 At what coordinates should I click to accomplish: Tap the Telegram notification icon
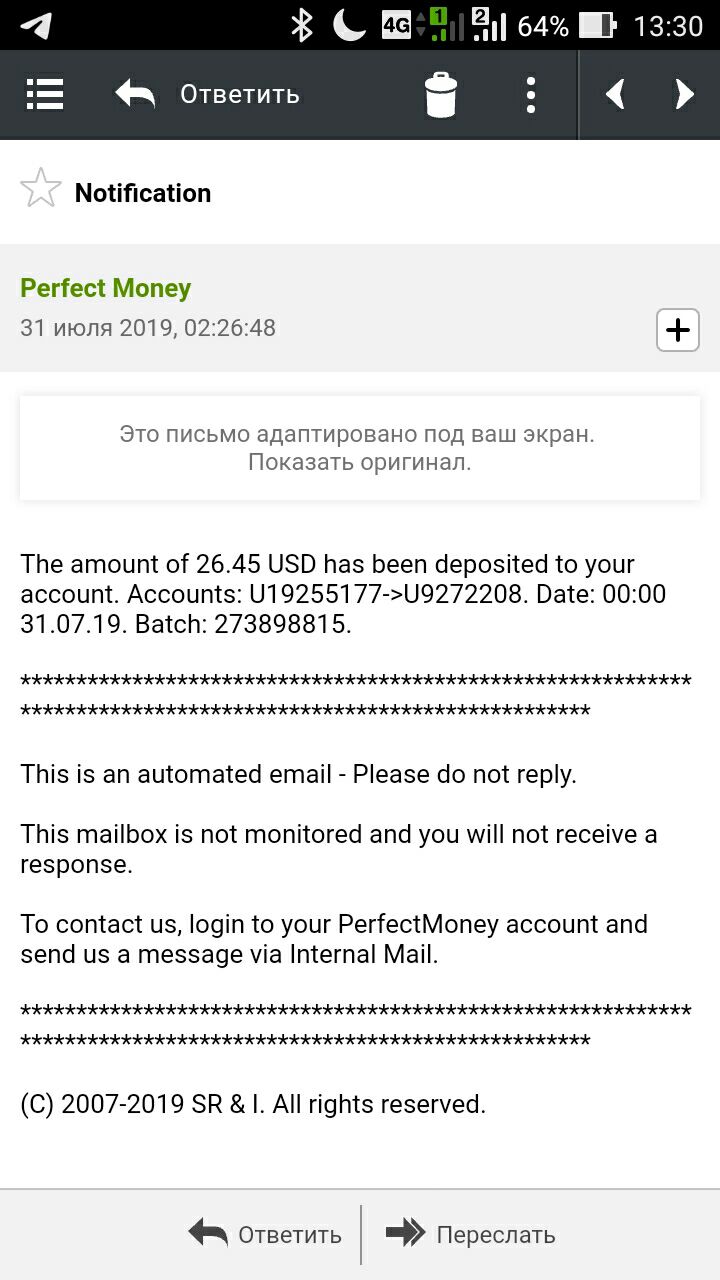tap(36, 25)
